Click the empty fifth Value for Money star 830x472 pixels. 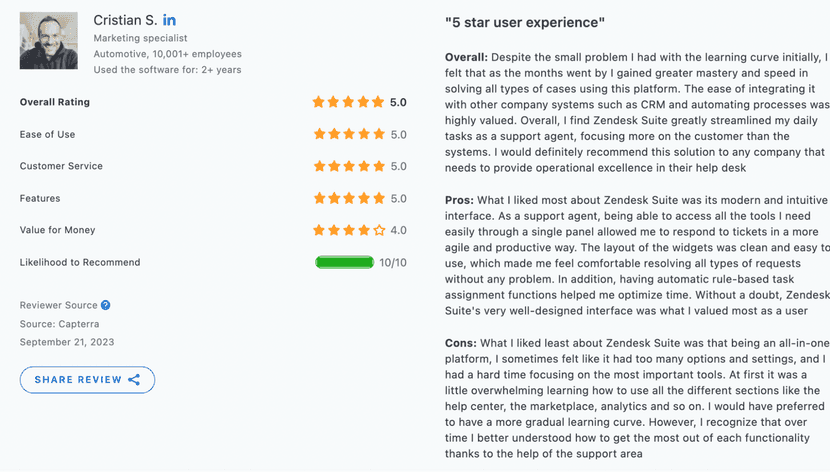coord(379,230)
